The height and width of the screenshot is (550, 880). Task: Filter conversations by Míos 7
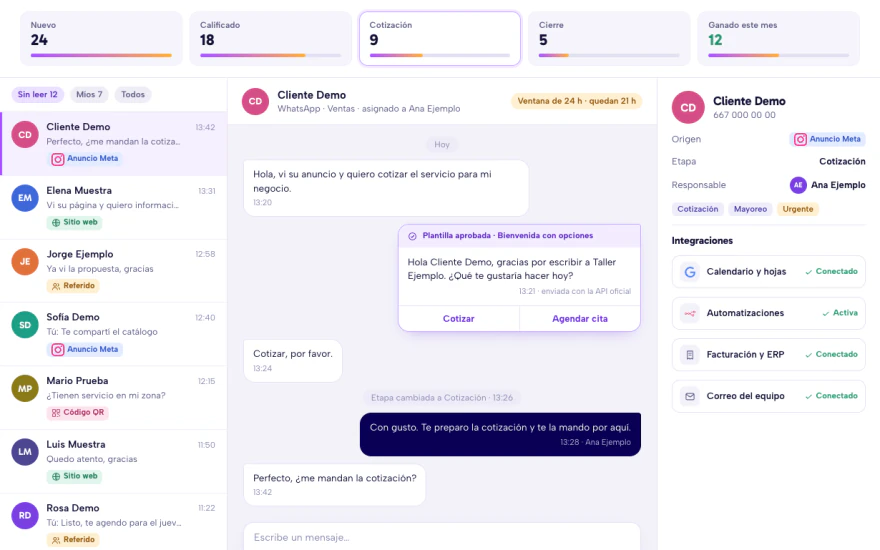89,94
